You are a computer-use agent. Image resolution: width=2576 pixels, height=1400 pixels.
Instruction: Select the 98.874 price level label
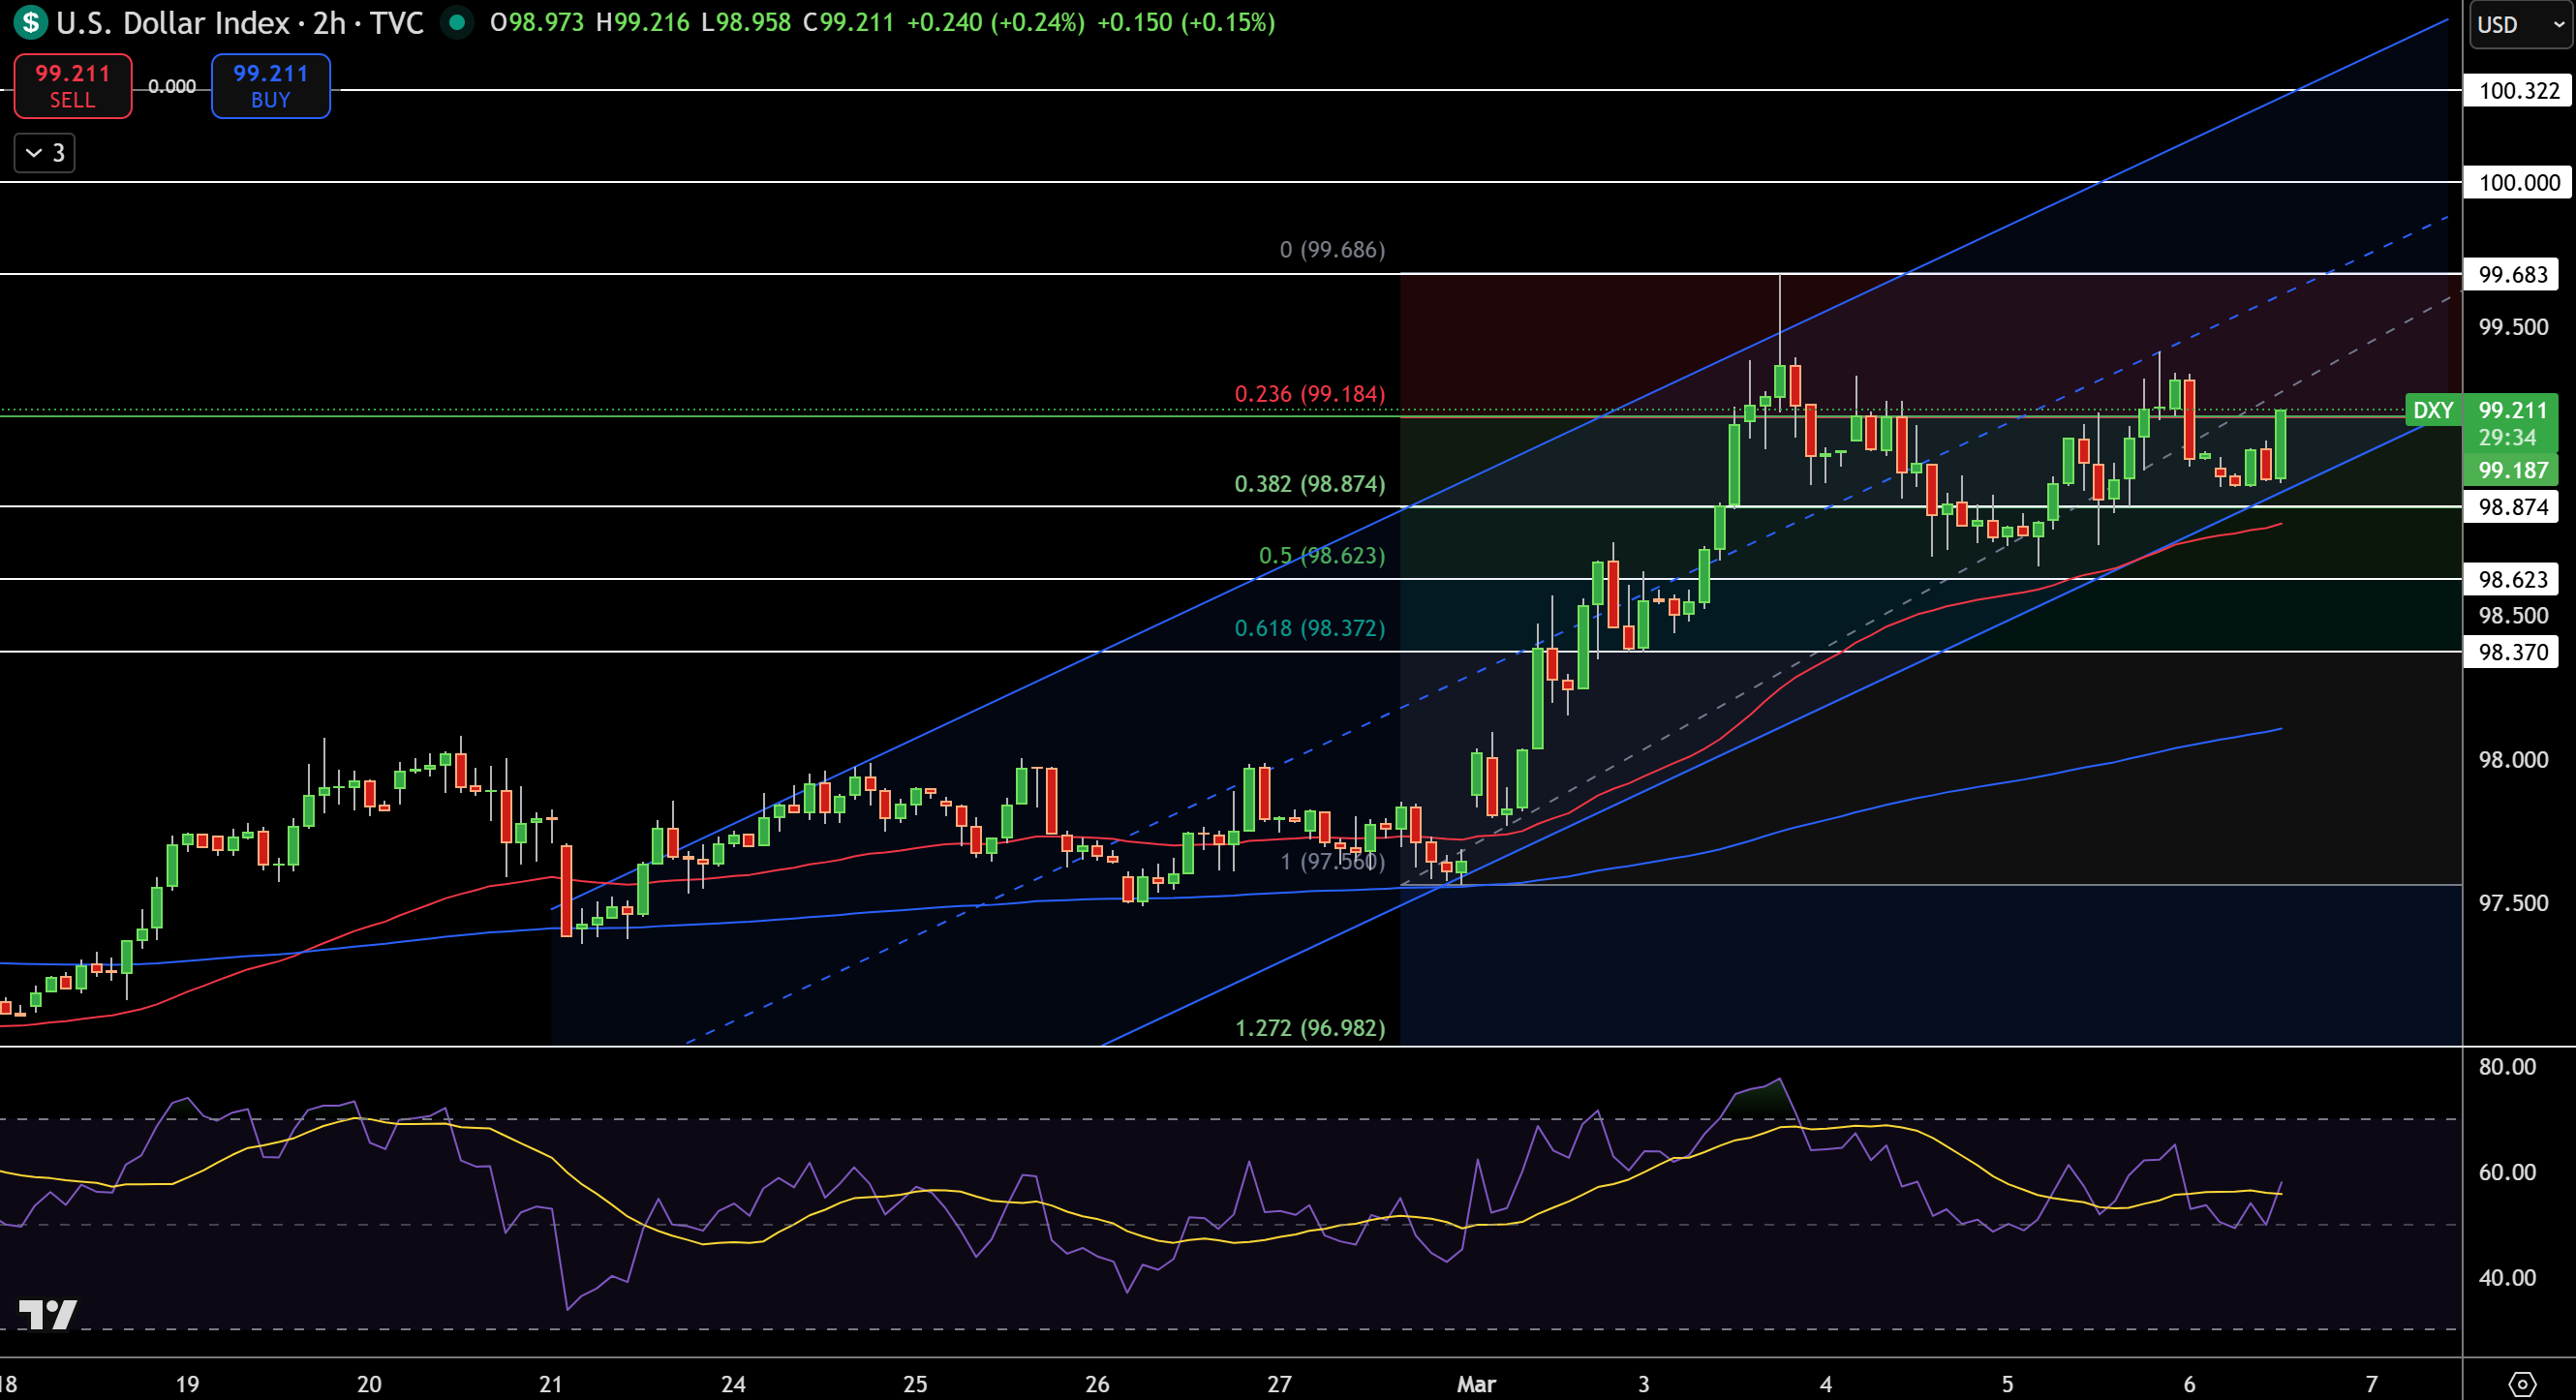tap(2512, 507)
